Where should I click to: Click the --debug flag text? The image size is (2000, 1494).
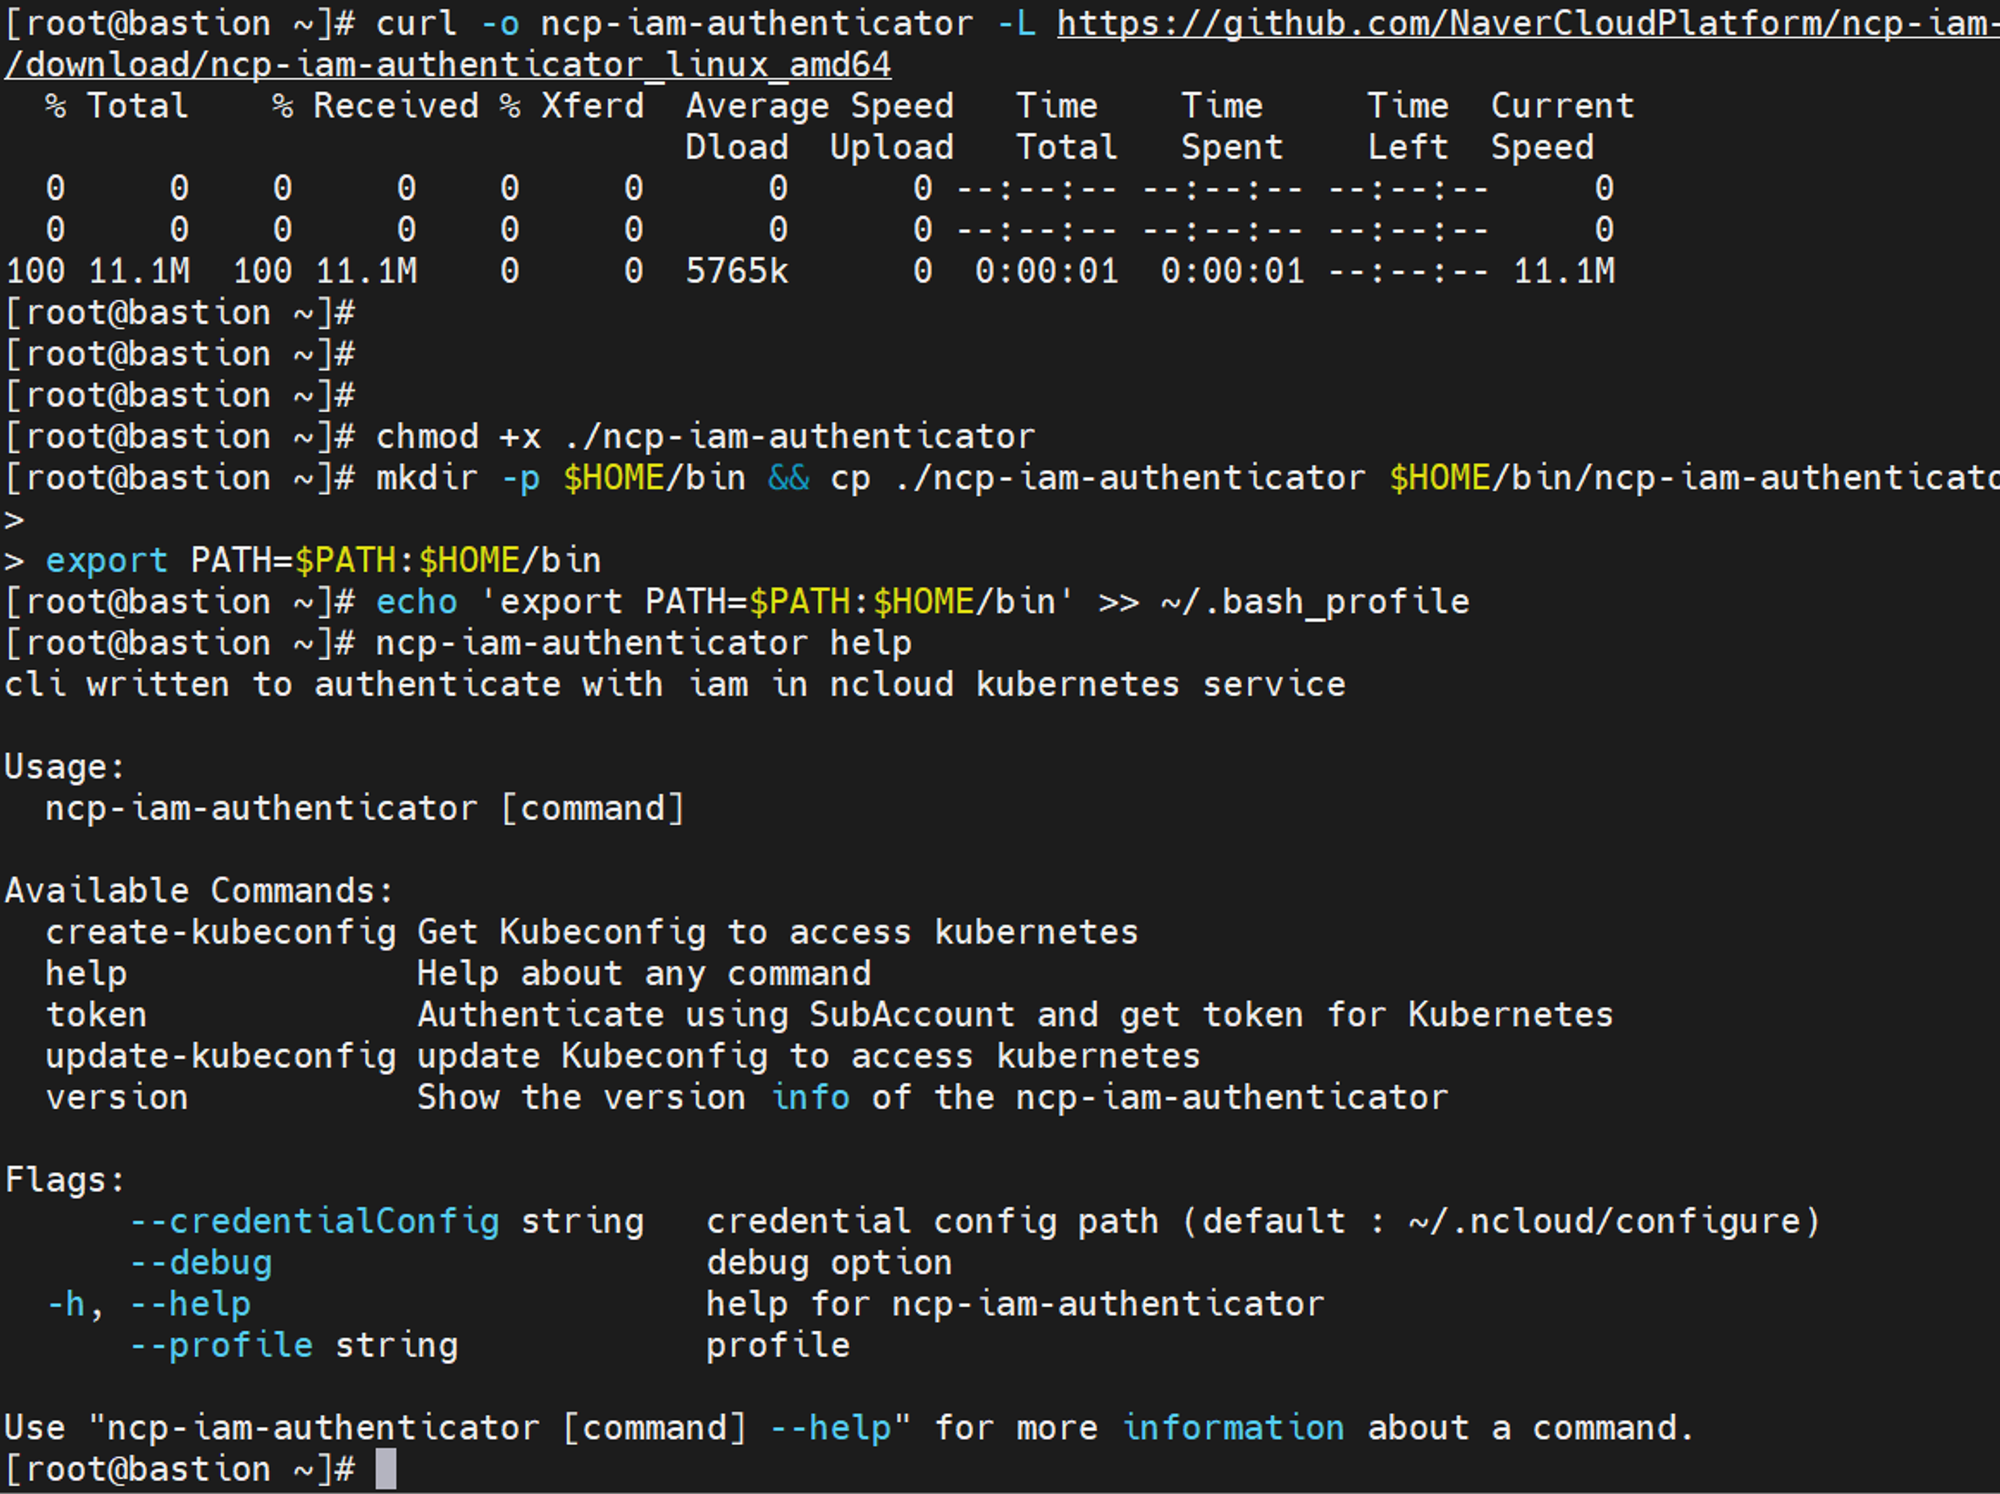(201, 1263)
